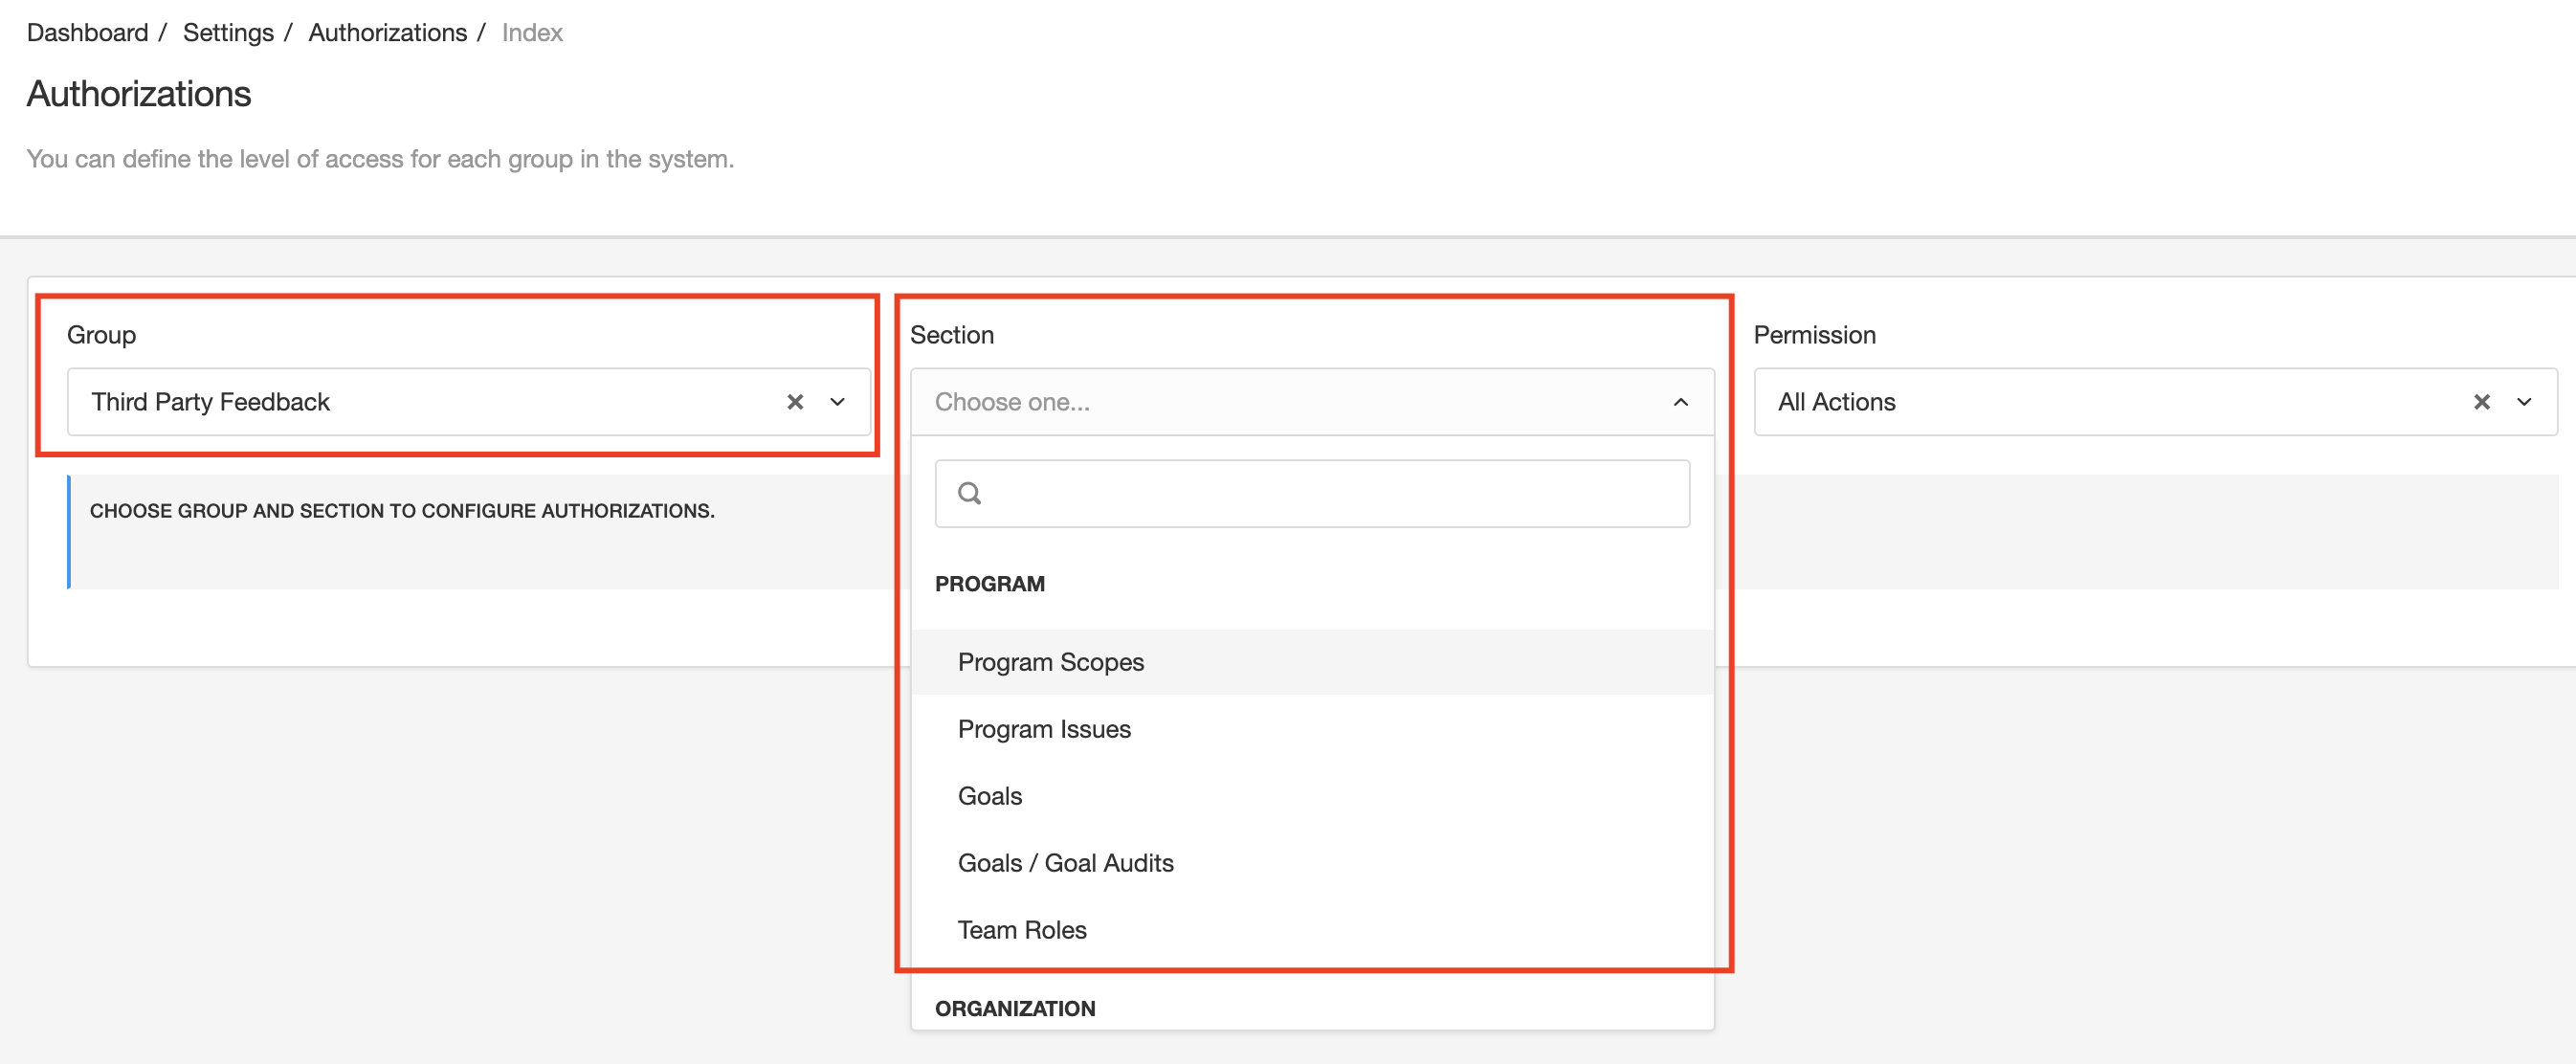Select Program Issues option

tap(1312, 729)
